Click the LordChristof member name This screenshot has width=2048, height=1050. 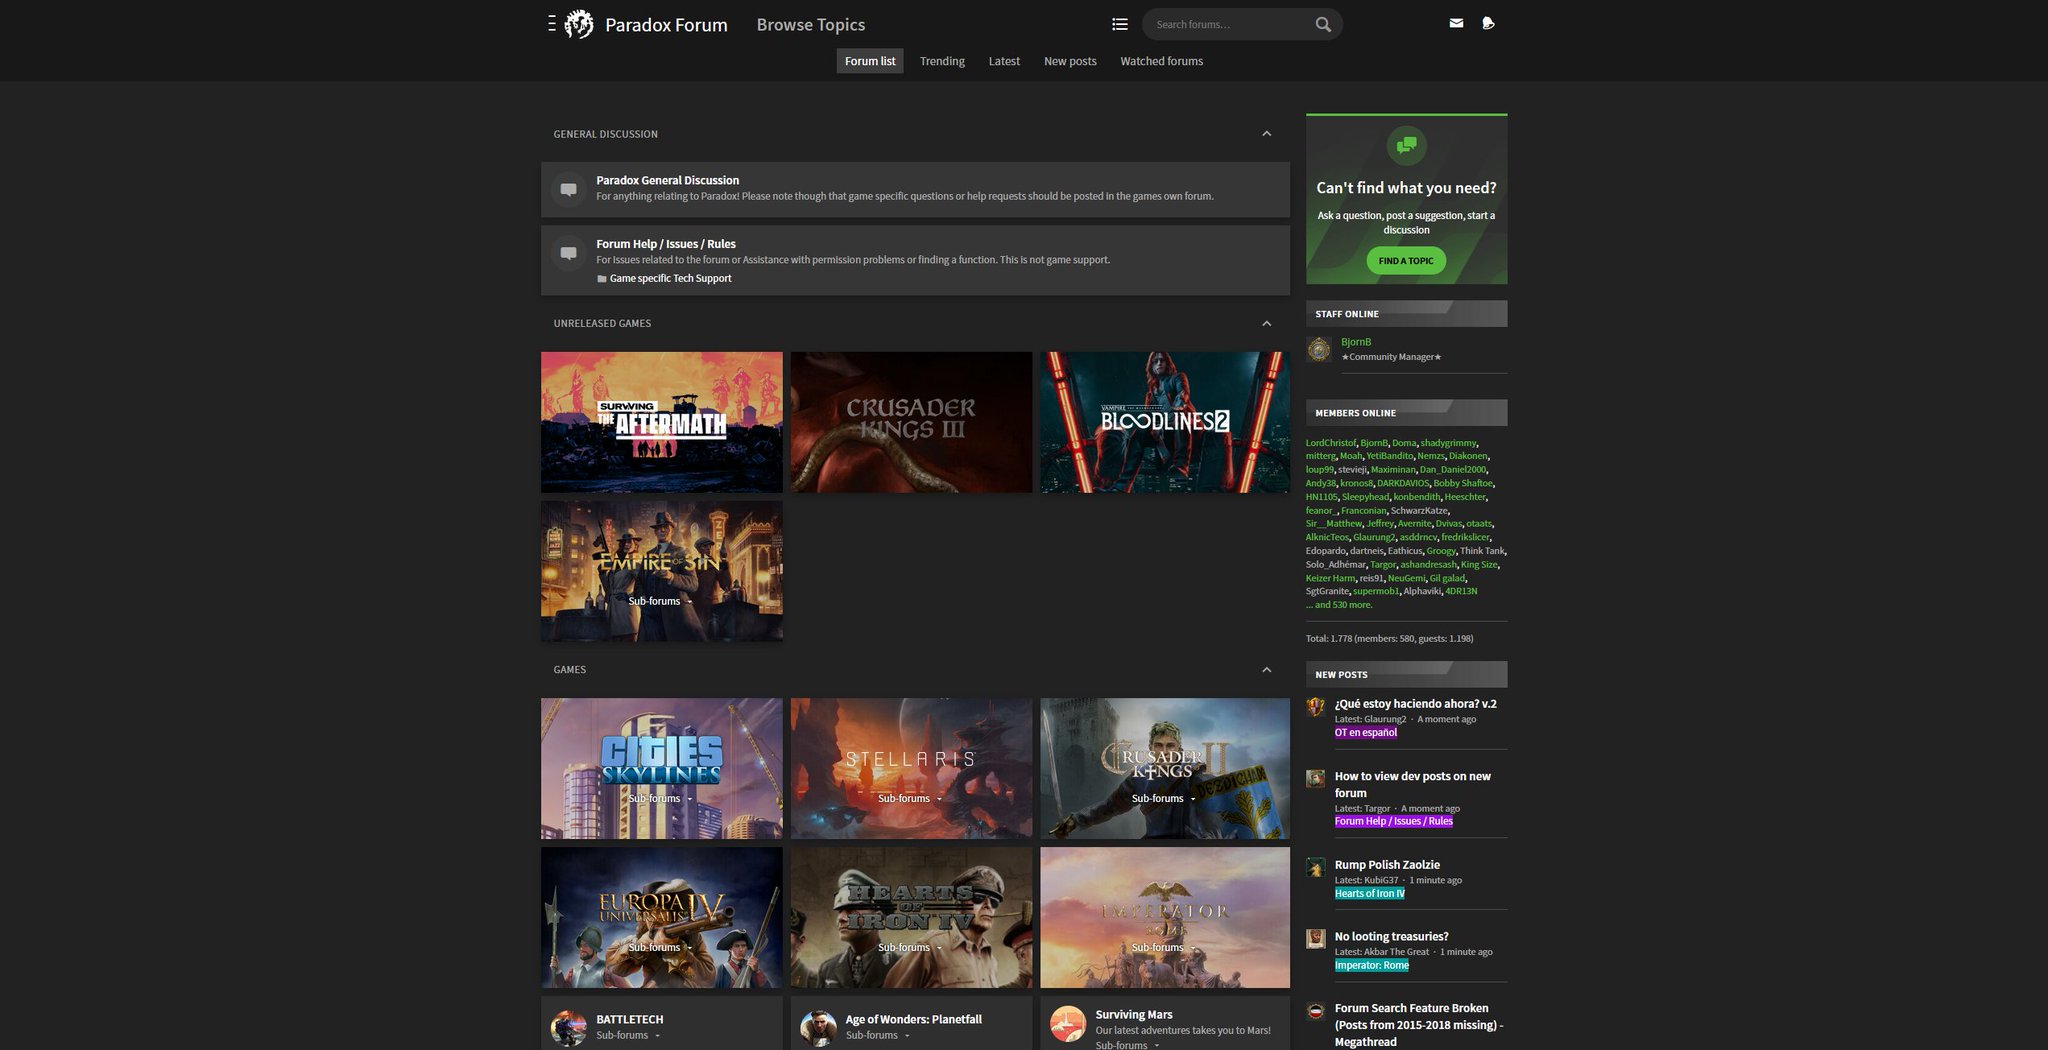click(x=1331, y=443)
